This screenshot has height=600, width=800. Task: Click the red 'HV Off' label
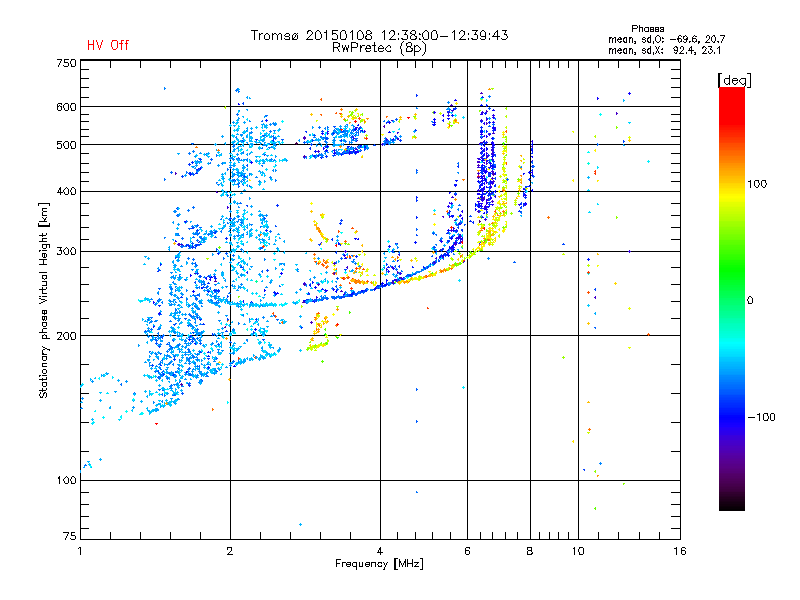[108, 45]
